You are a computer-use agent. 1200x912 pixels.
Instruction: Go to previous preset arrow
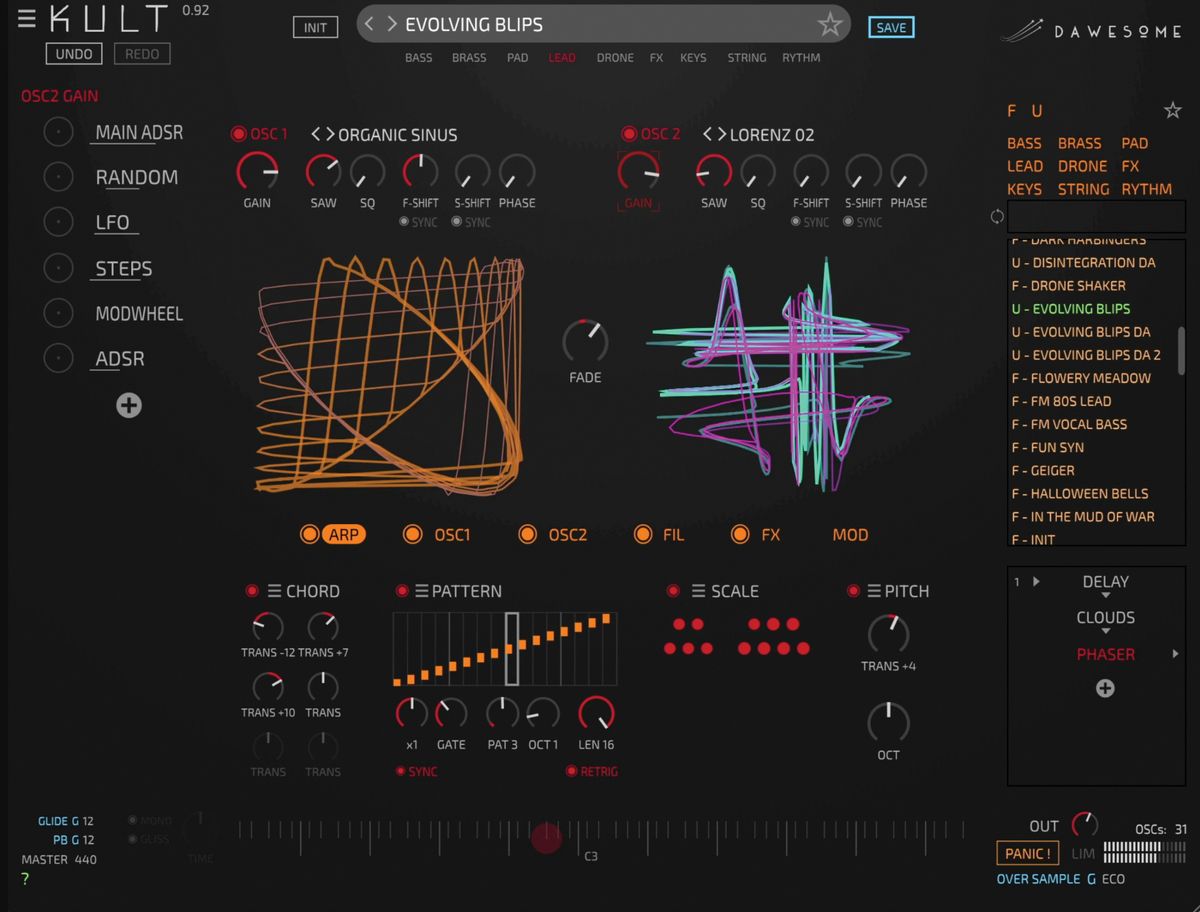(x=369, y=24)
